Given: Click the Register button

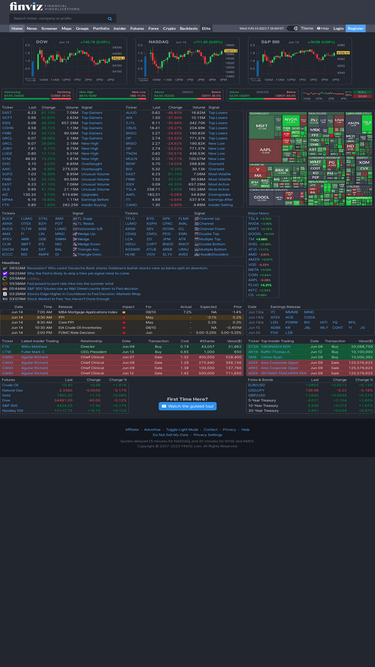Looking at the screenshot, I should 355,29.
